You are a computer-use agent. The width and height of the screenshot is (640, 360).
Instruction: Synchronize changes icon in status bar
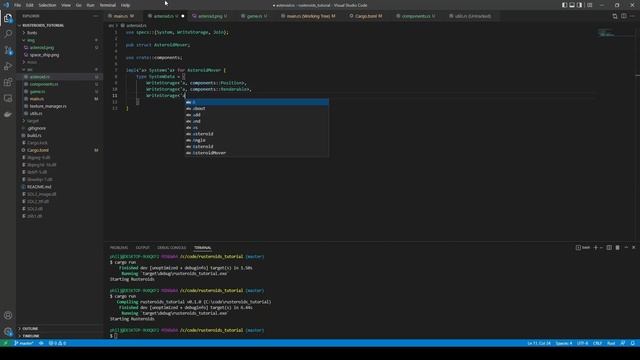tap(41, 343)
